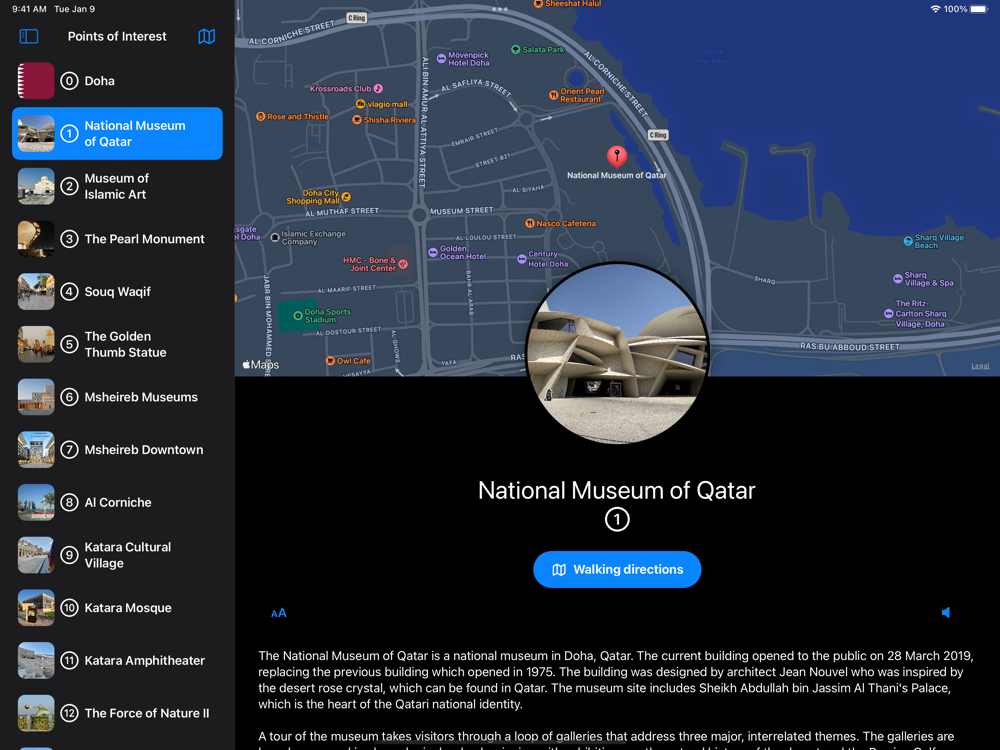
Task: Select the red National Museum map pin
Action: tap(617, 156)
